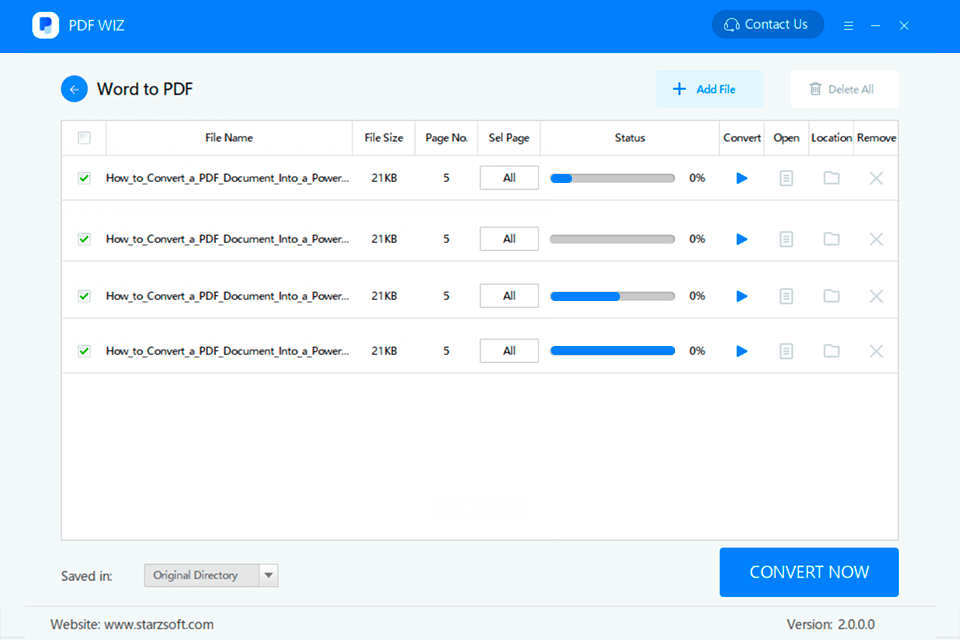Start conversion with first row's play icon

point(741,178)
